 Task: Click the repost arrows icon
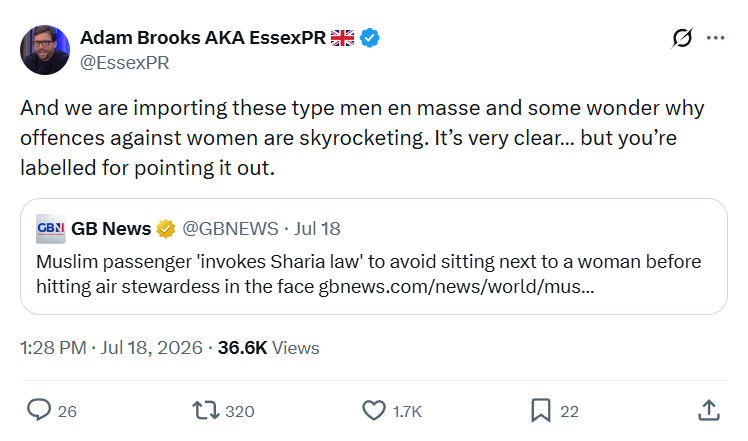pos(206,410)
